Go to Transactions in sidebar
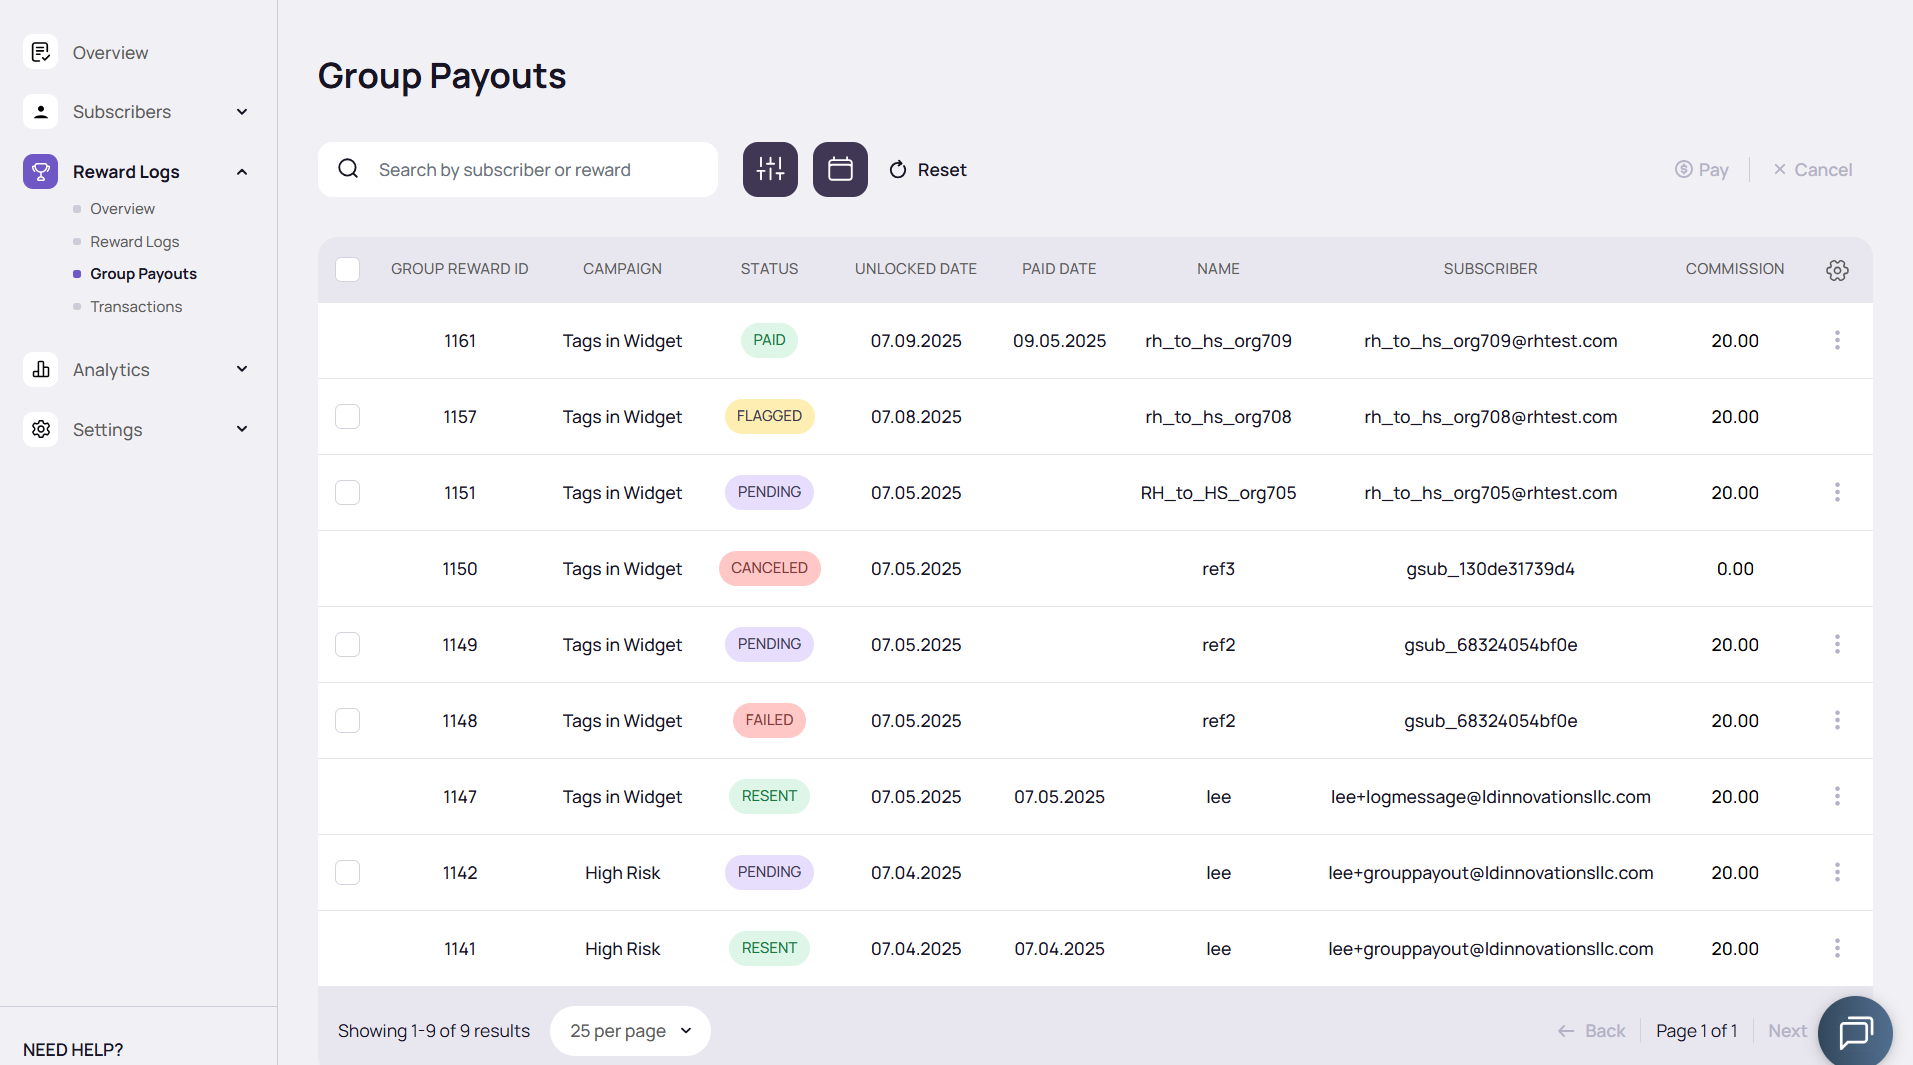The width and height of the screenshot is (1913, 1065). point(136,307)
